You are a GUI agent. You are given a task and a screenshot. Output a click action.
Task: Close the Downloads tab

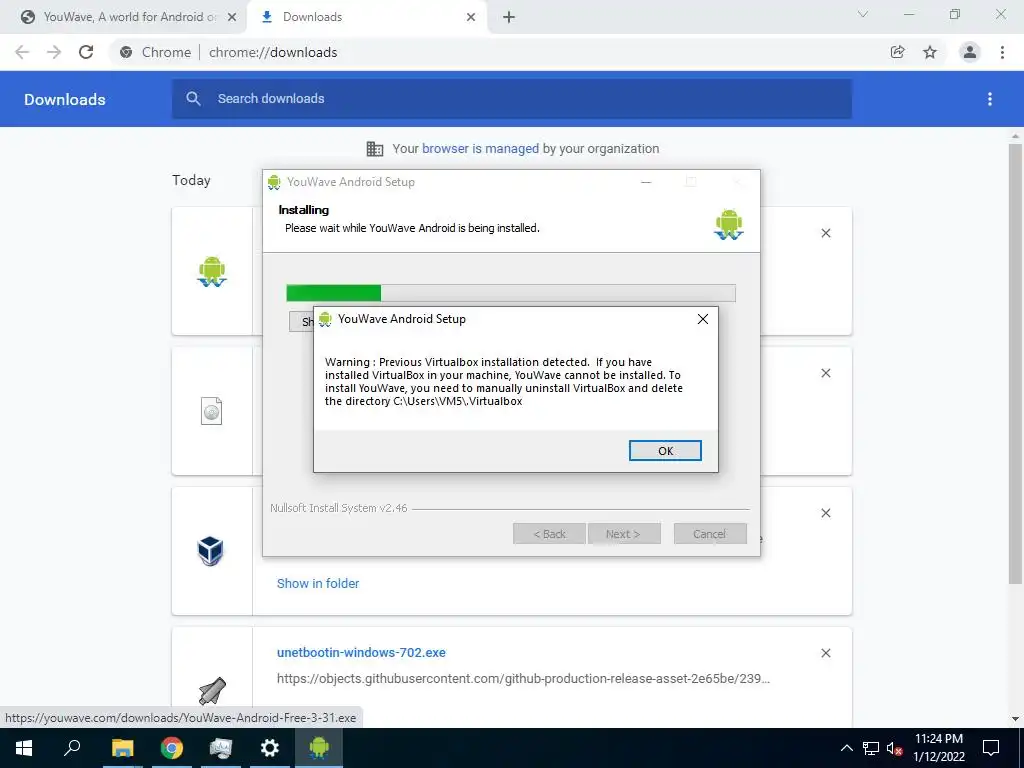click(471, 18)
